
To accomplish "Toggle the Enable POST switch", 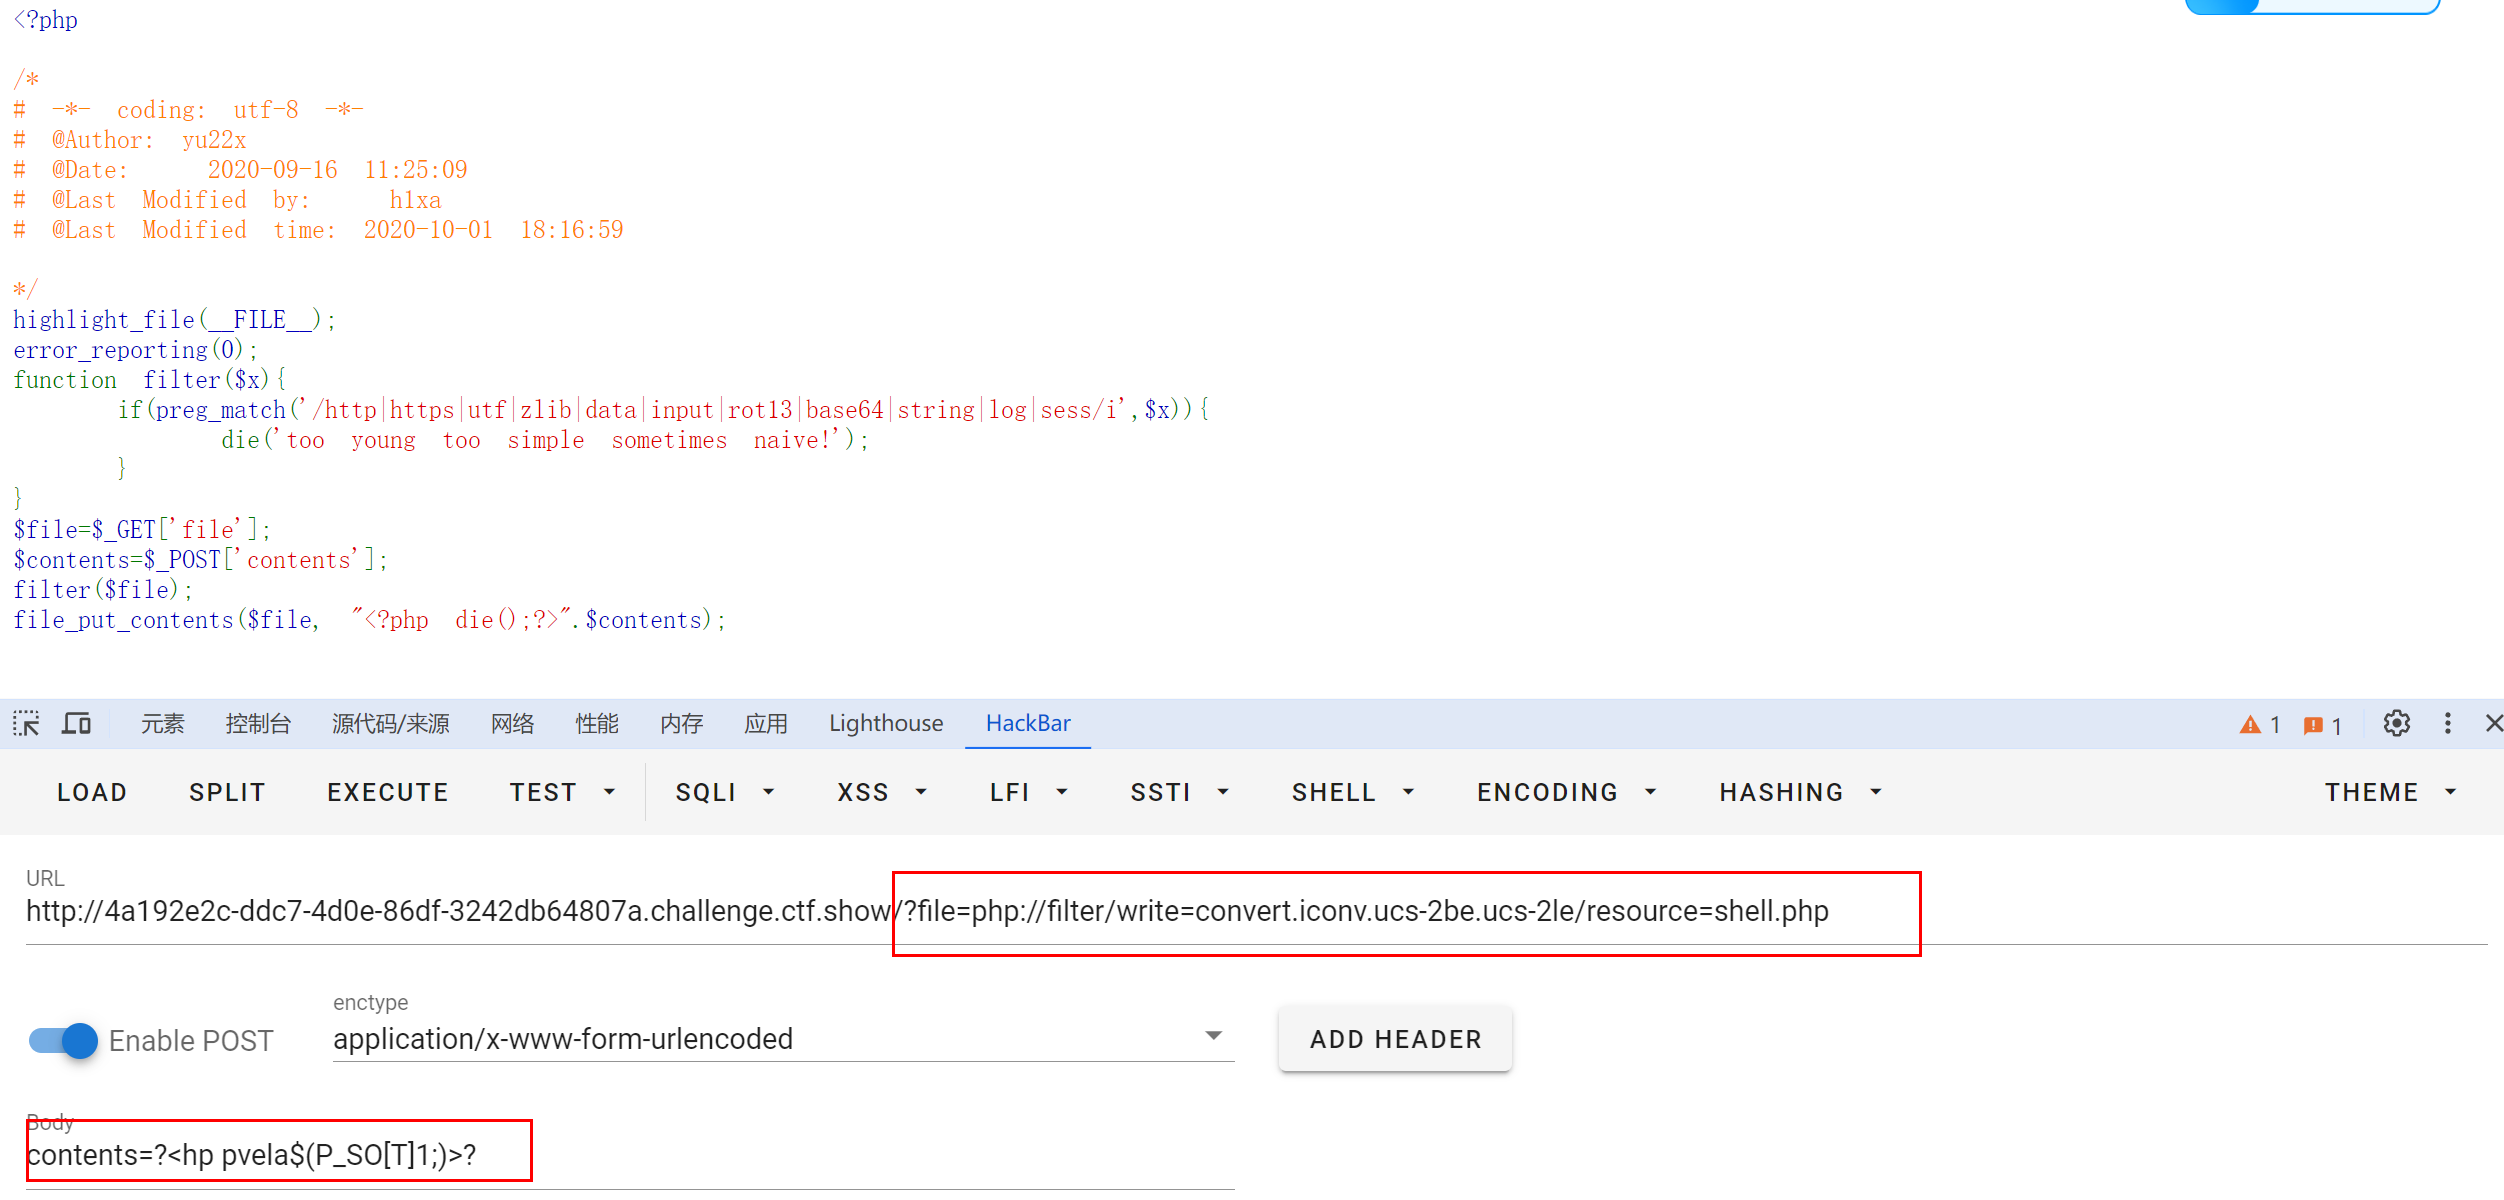I will click(x=63, y=1041).
